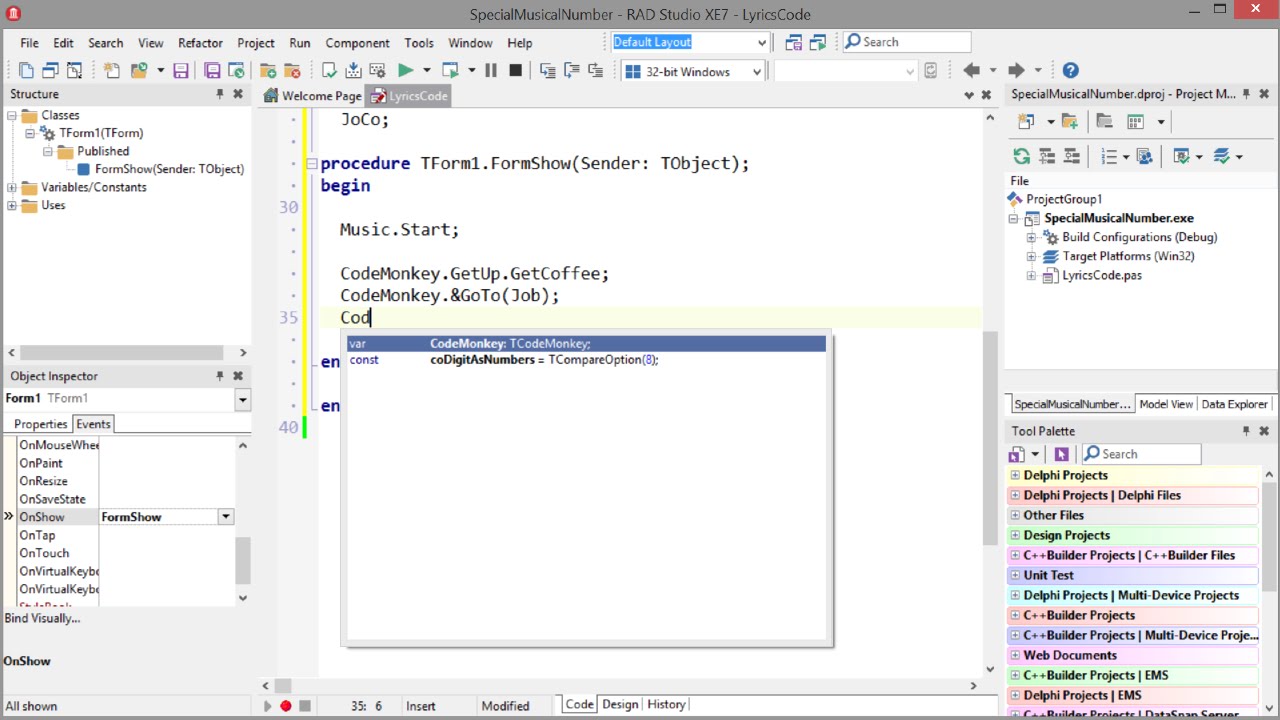Viewport: 1280px width, 720px height.
Task: Toggle the Structure panel pin
Action: click(219, 94)
